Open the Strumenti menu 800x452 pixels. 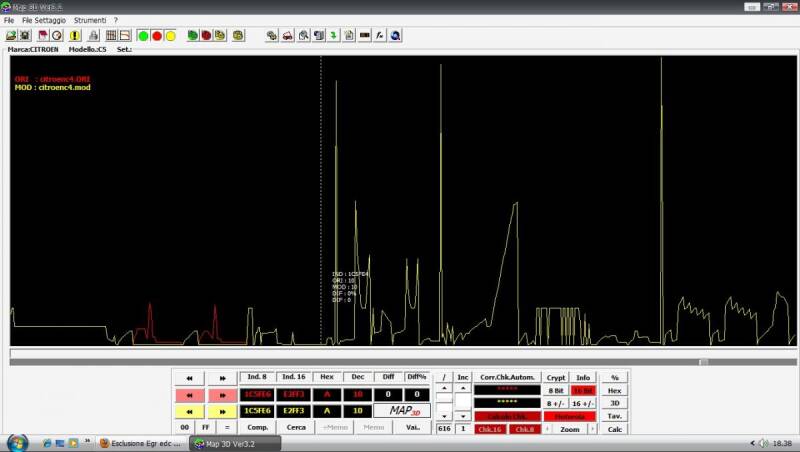coord(90,20)
